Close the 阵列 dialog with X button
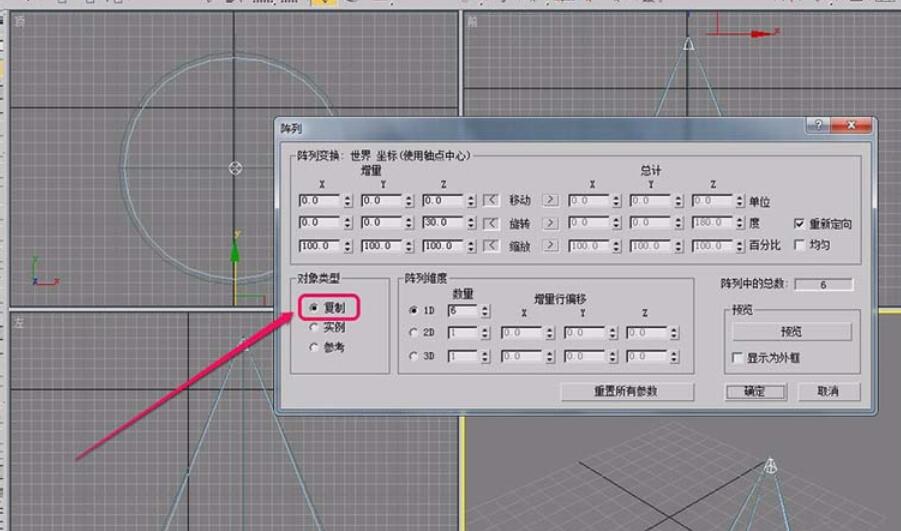 [851, 125]
